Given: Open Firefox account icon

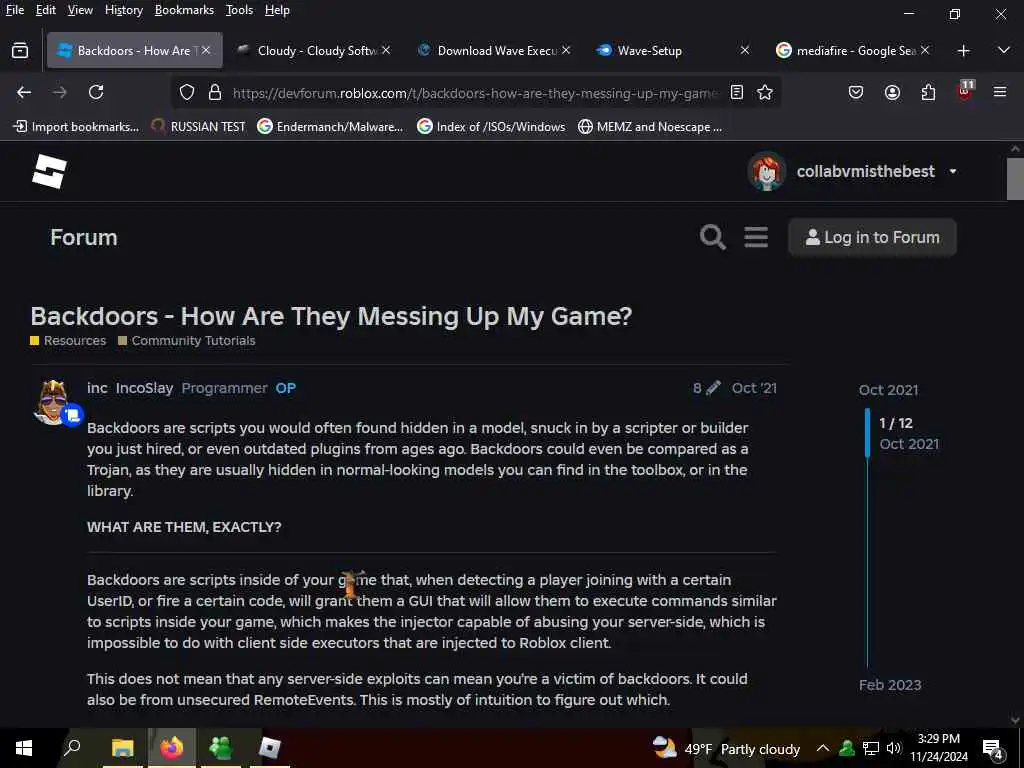Looking at the screenshot, I should [892, 93].
